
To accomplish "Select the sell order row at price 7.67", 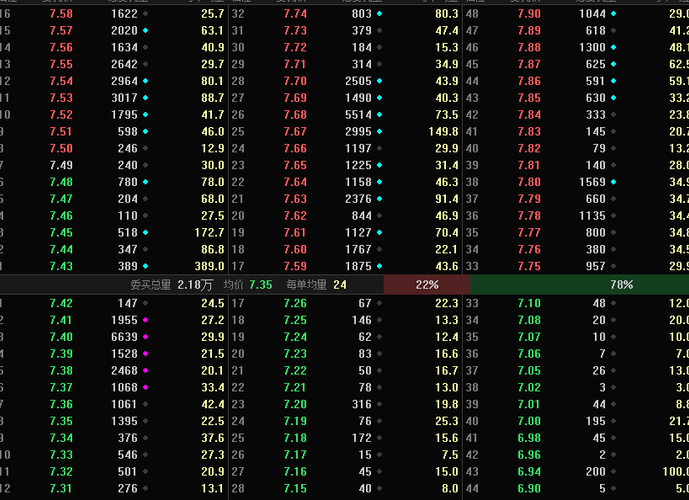I will [x=345, y=131].
